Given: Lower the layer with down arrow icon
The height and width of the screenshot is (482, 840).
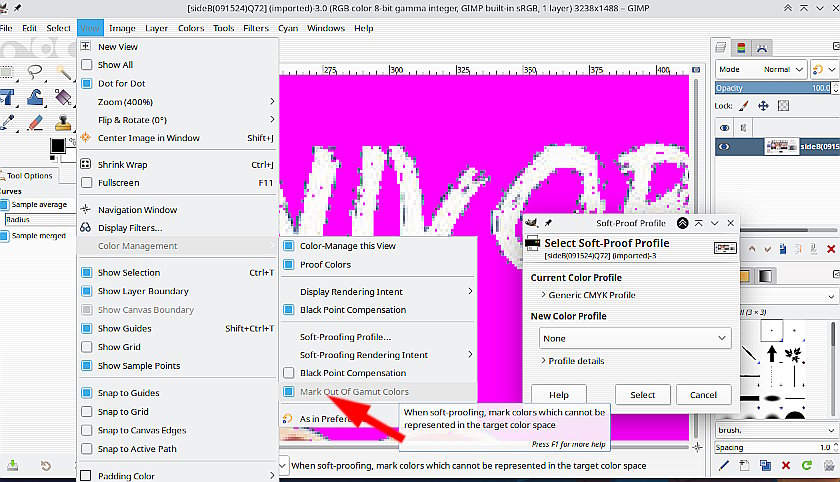Looking at the screenshot, I should point(768,249).
